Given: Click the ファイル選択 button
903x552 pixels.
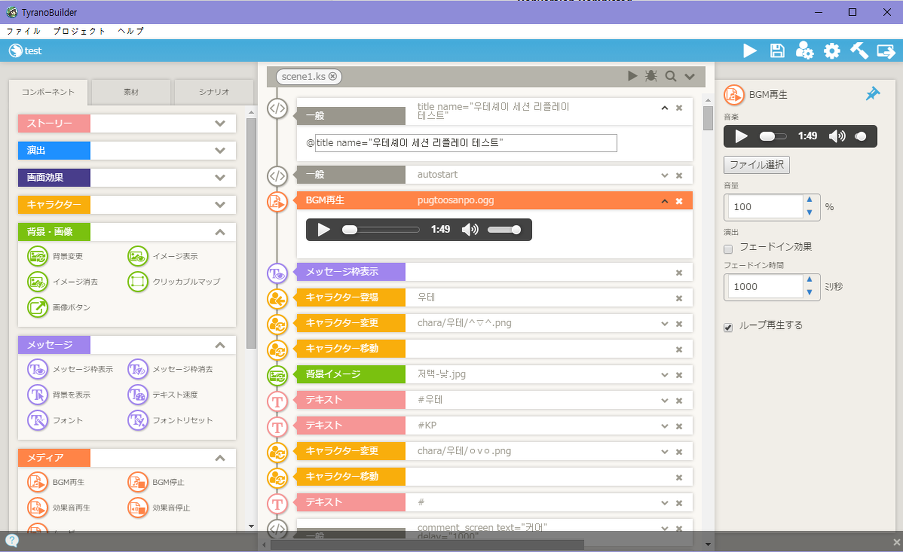Looking at the screenshot, I should point(757,165).
